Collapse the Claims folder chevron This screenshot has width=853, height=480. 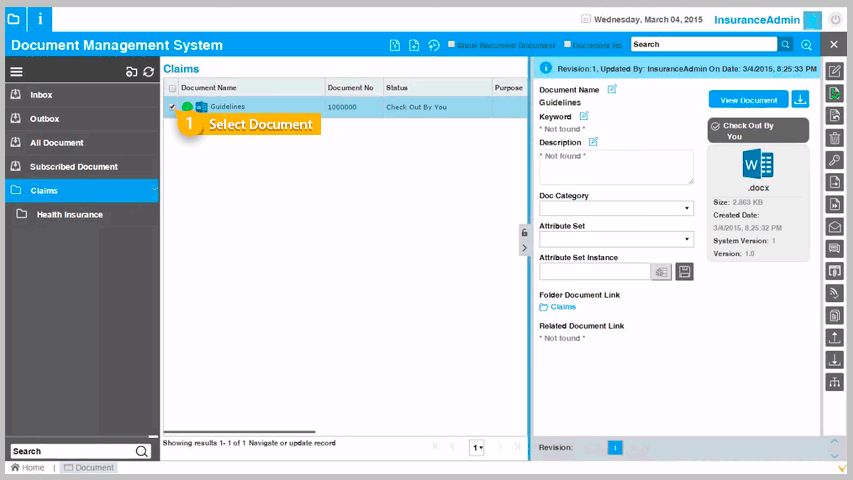pyautogui.click(x=154, y=189)
